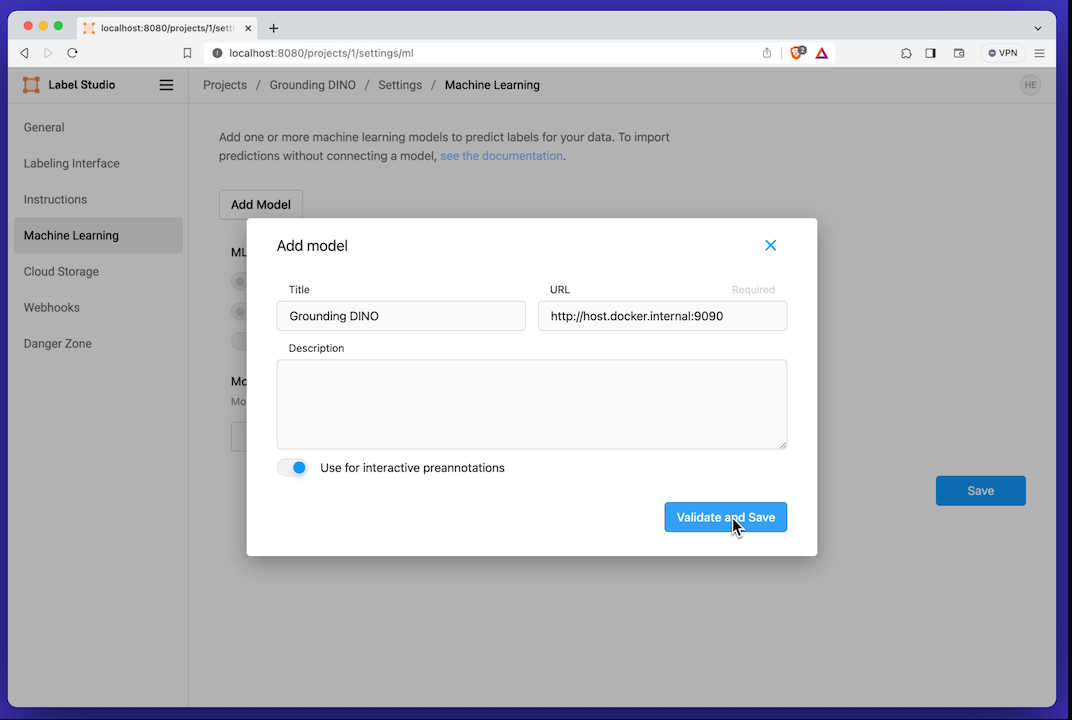Open Labeling Interface settings section
This screenshot has height=720, width=1072.
(98, 163)
